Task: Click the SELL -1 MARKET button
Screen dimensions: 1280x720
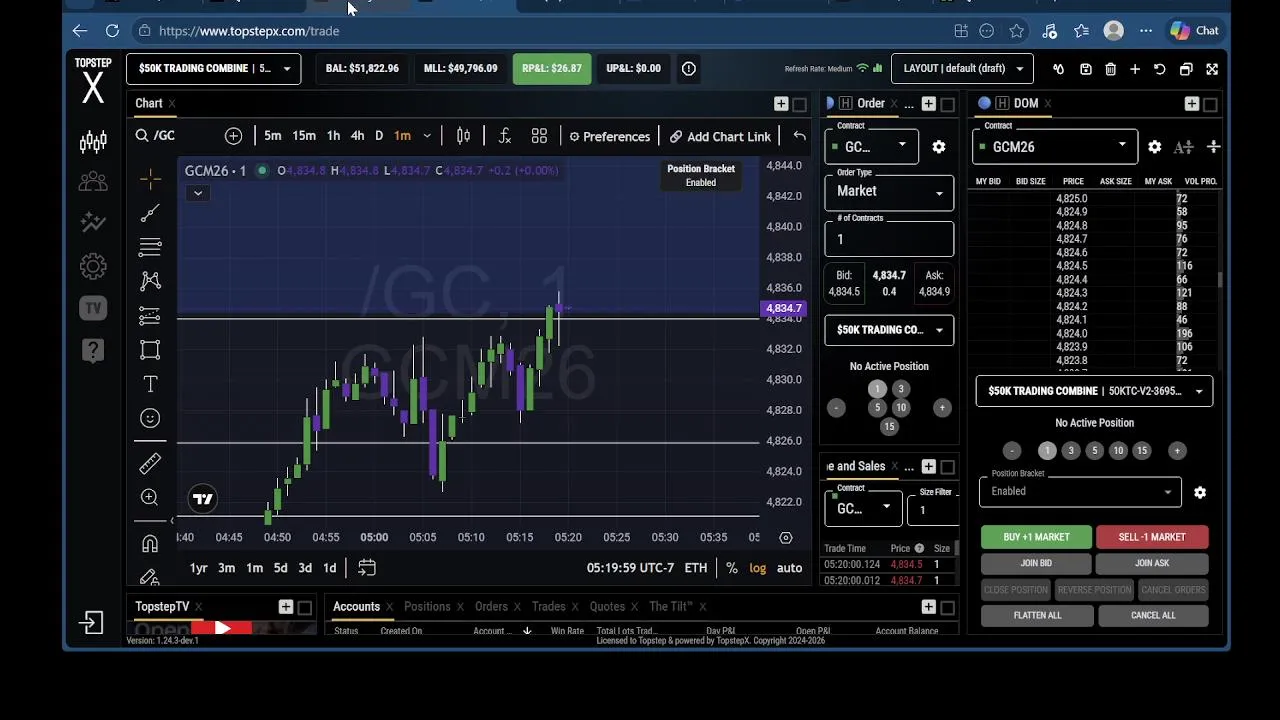Action: [1152, 537]
